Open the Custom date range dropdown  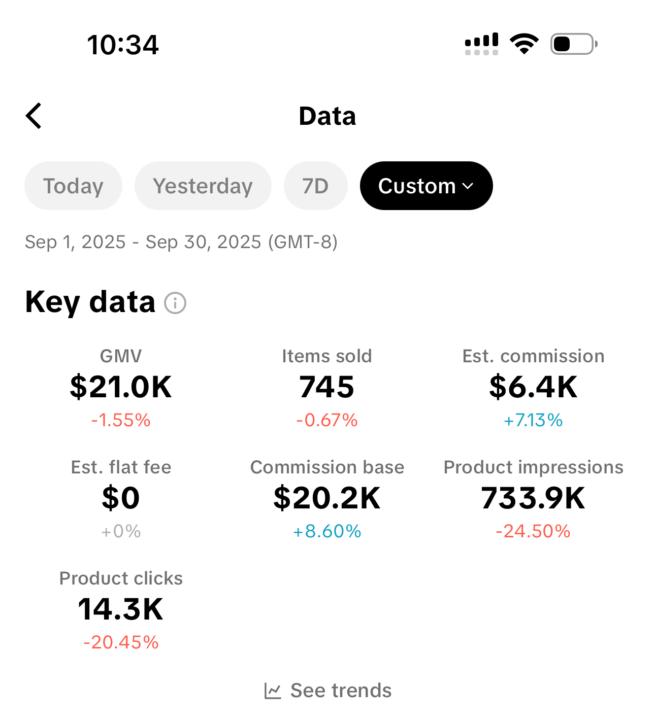click(x=426, y=186)
